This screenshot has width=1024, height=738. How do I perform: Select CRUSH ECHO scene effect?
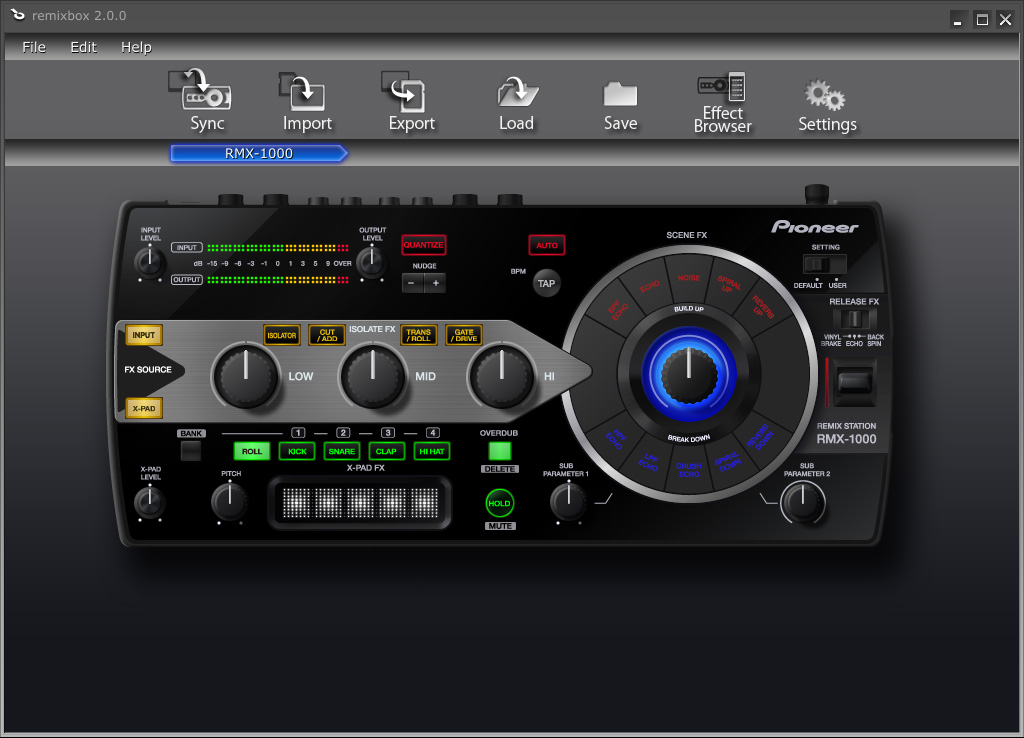pos(689,470)
